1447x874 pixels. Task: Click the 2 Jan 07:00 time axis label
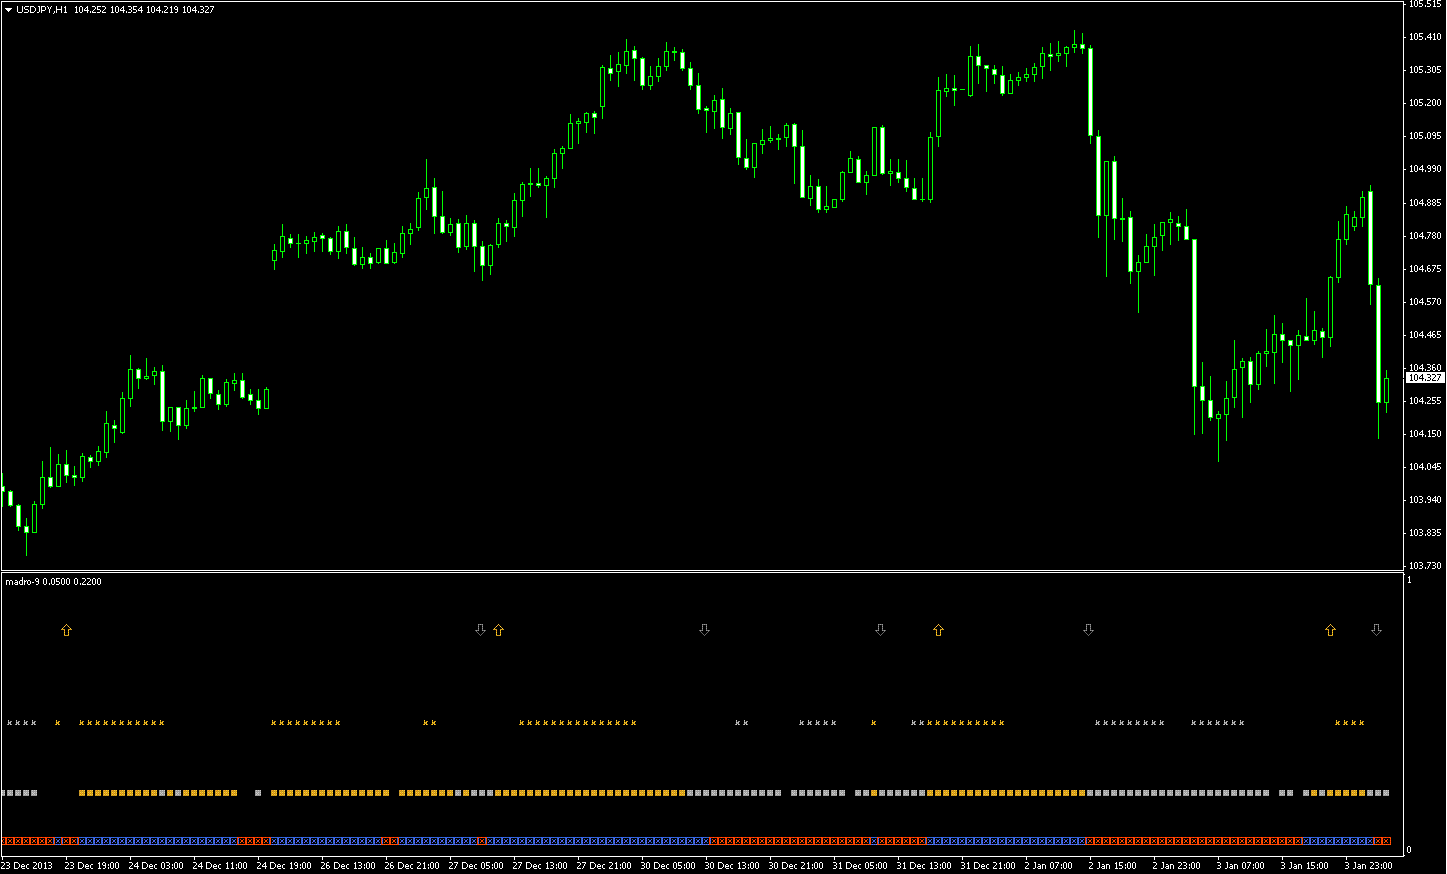pos(1048,866)
